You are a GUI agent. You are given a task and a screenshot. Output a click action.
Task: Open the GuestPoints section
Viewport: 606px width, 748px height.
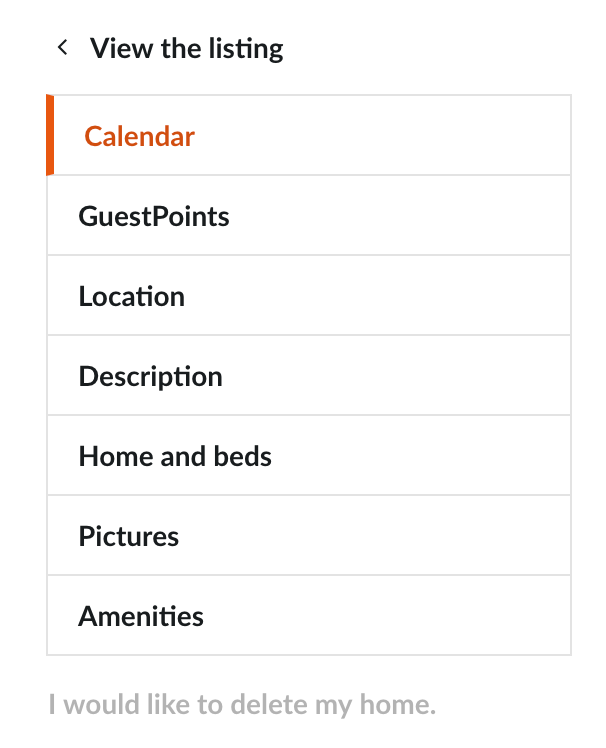pyautogui.click(x=154, y=216)
